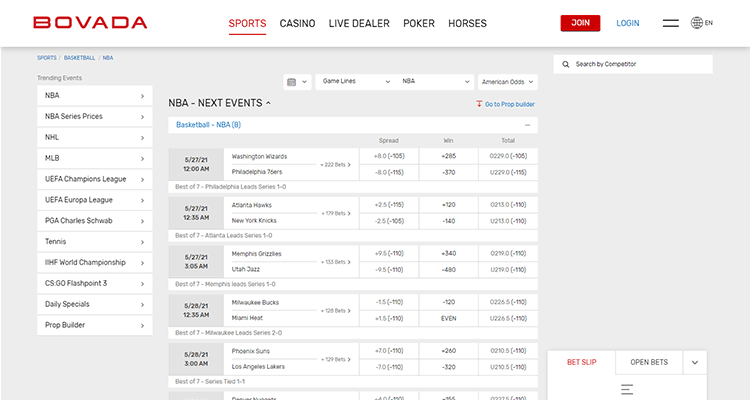Click the Go to Prop builder link
This screenshot has width=750, height=400.
[x=510, y=104]
